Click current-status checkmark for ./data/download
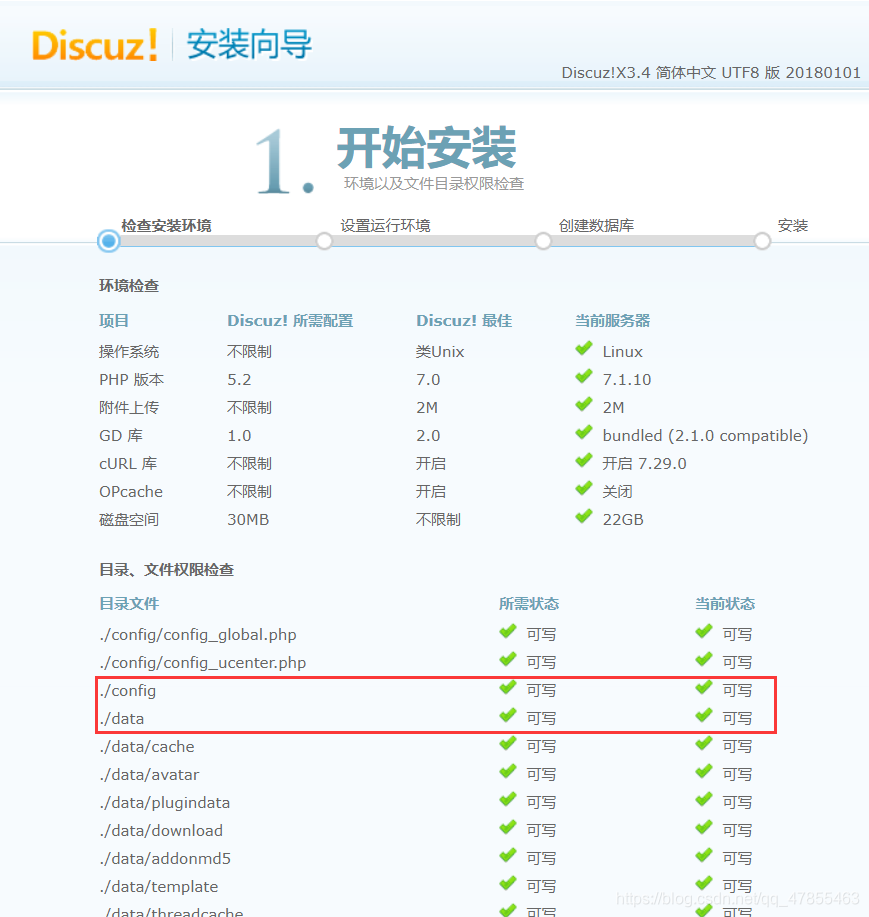This screenshot has height=917, width=869. pos(704,828)
